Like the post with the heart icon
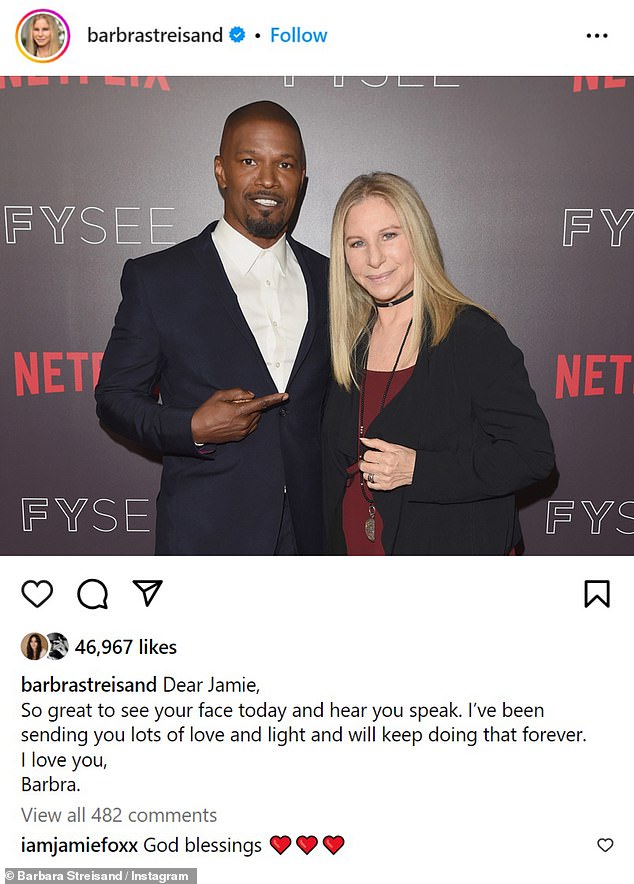The image size is (634, 884). click(x=37, y=594)
